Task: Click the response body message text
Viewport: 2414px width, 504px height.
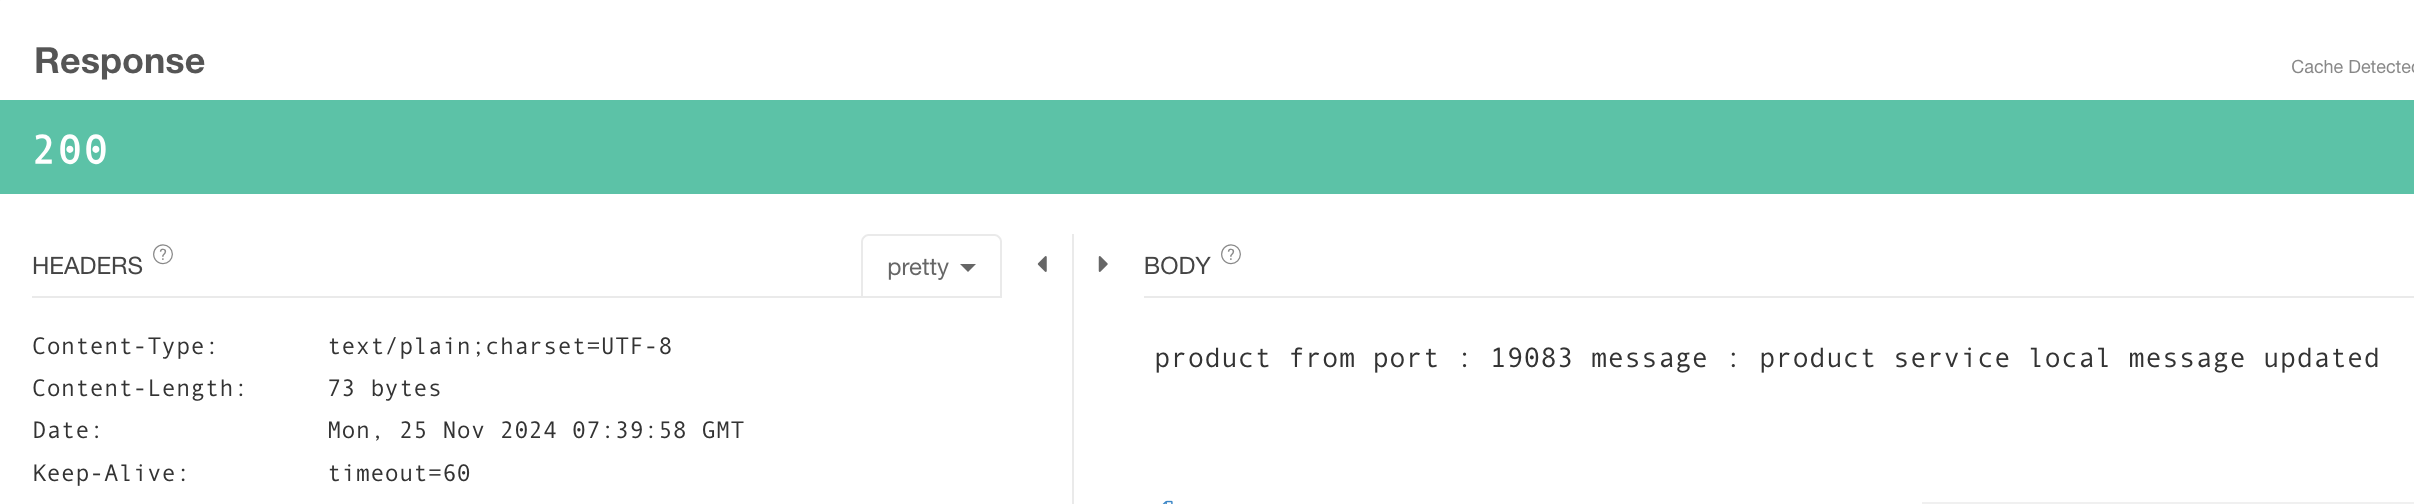Action: (1767, 358)
